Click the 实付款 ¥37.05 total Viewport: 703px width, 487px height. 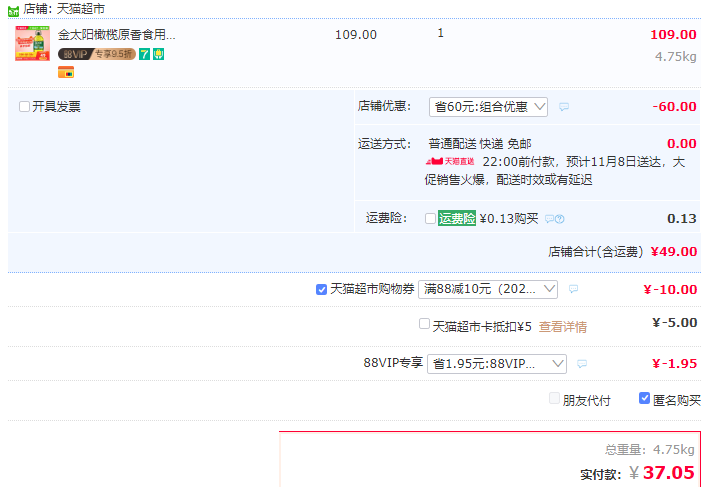click(x=662, y=473)
